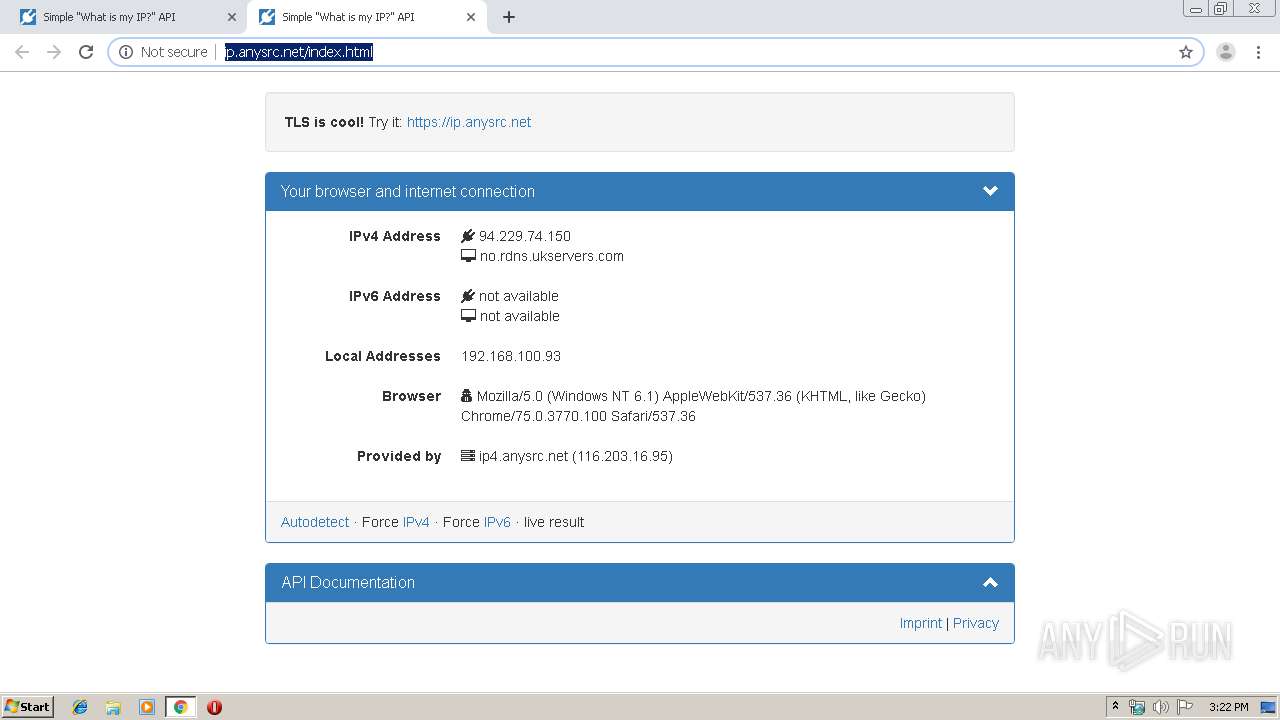Click the 3:22 PM taskbar clock

point(1228,707)
